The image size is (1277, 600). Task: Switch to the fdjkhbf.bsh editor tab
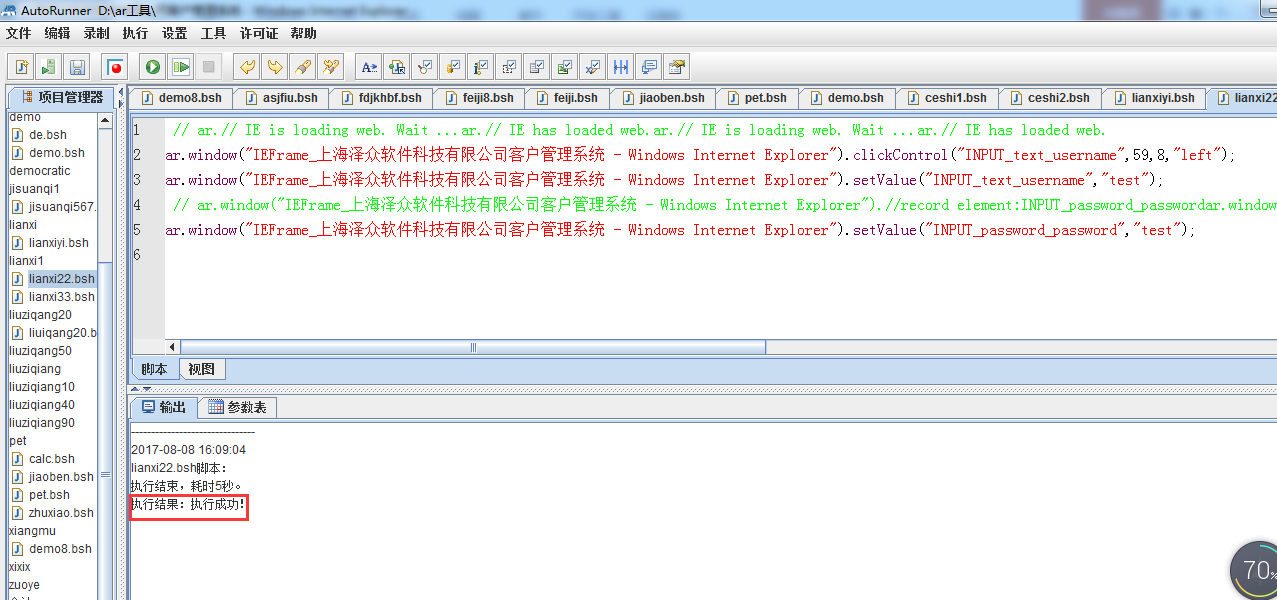(x=383, y=98)
